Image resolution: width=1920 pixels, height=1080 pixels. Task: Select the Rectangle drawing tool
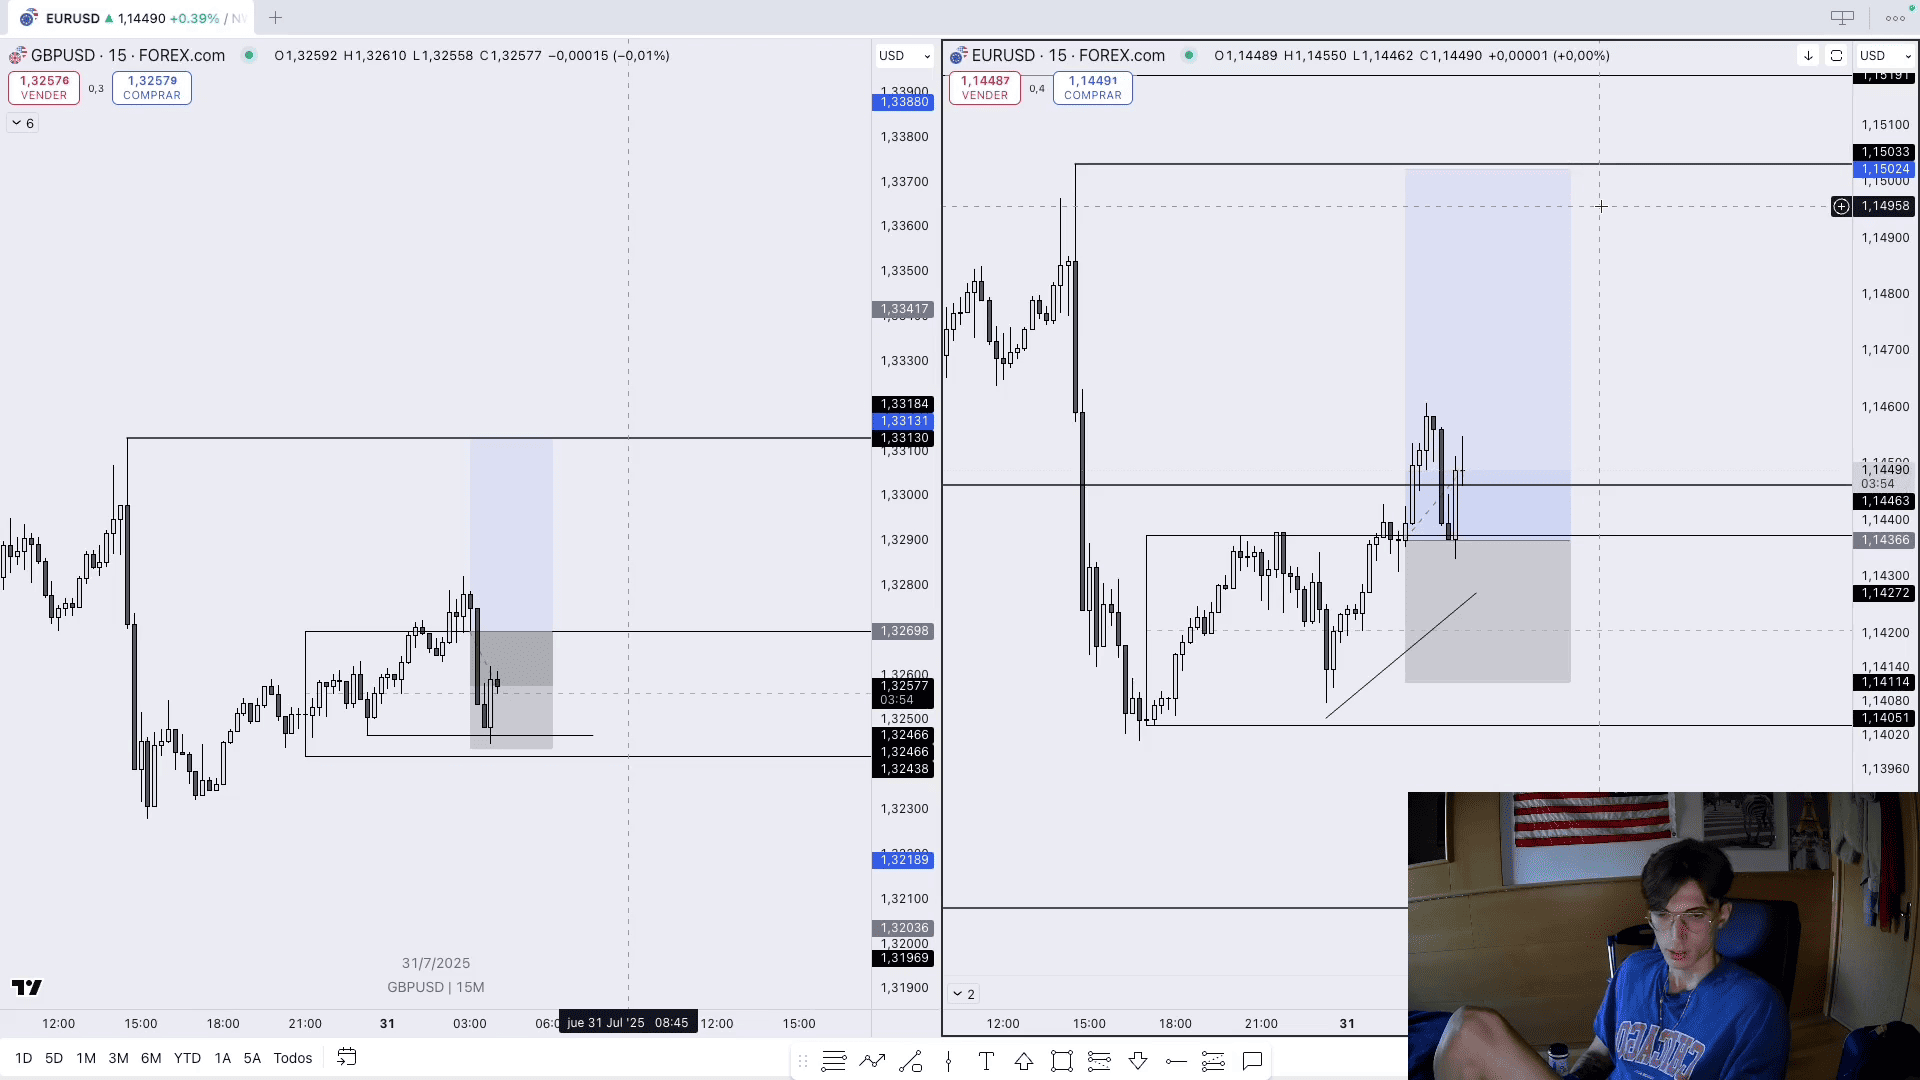click(x=1061, y=1061)
